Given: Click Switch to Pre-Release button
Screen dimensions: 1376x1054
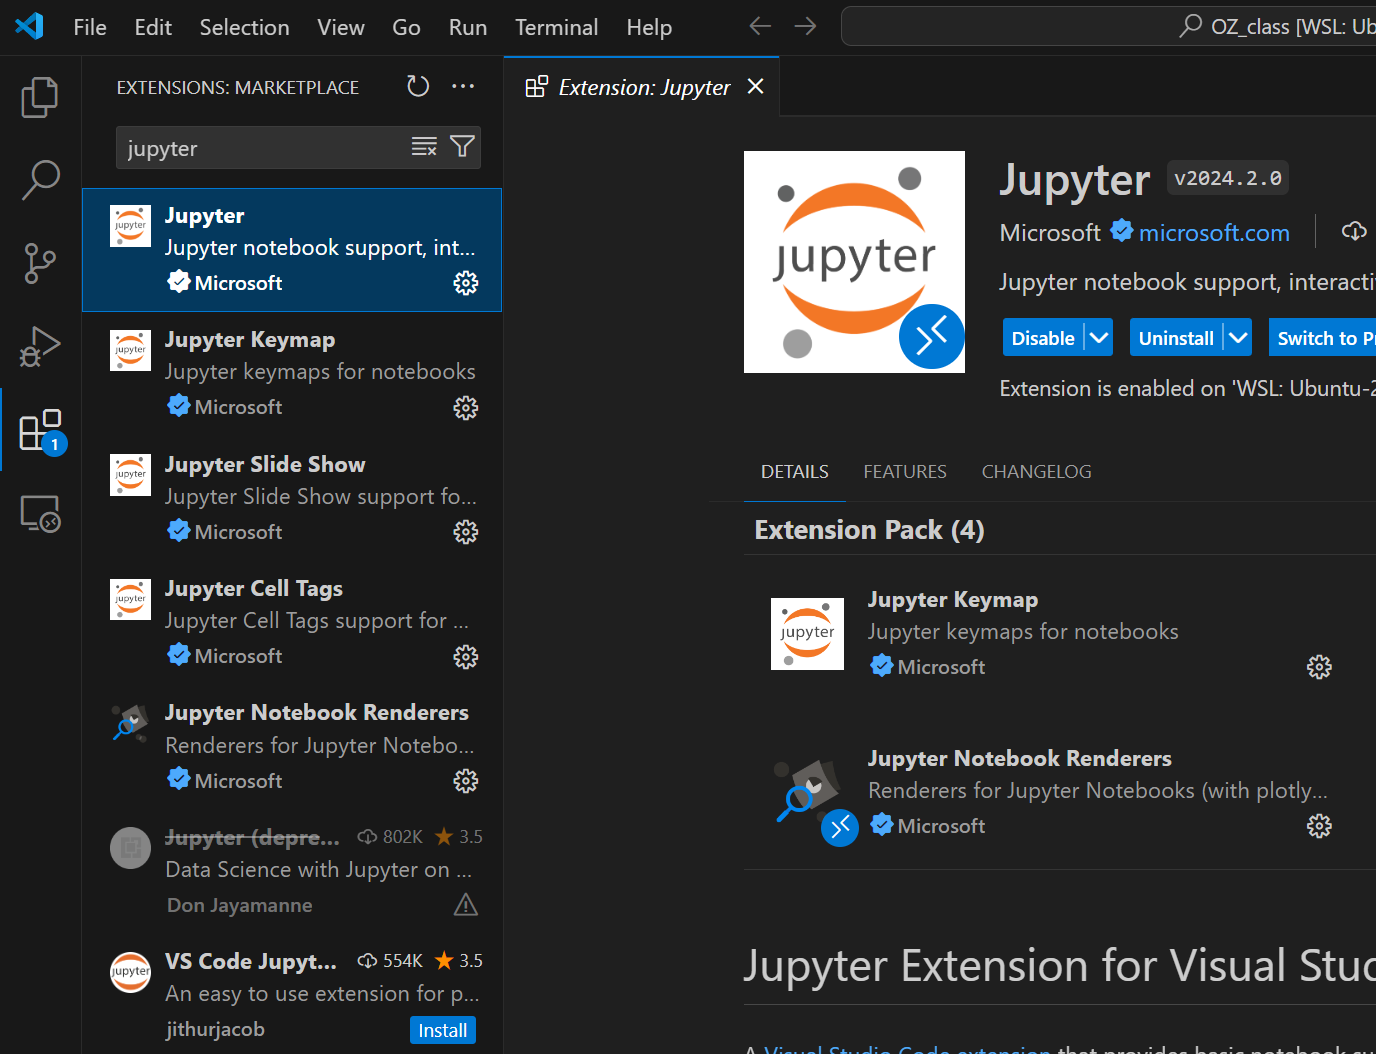Looking at the screenshot, I should click(x=1322, y=338).
